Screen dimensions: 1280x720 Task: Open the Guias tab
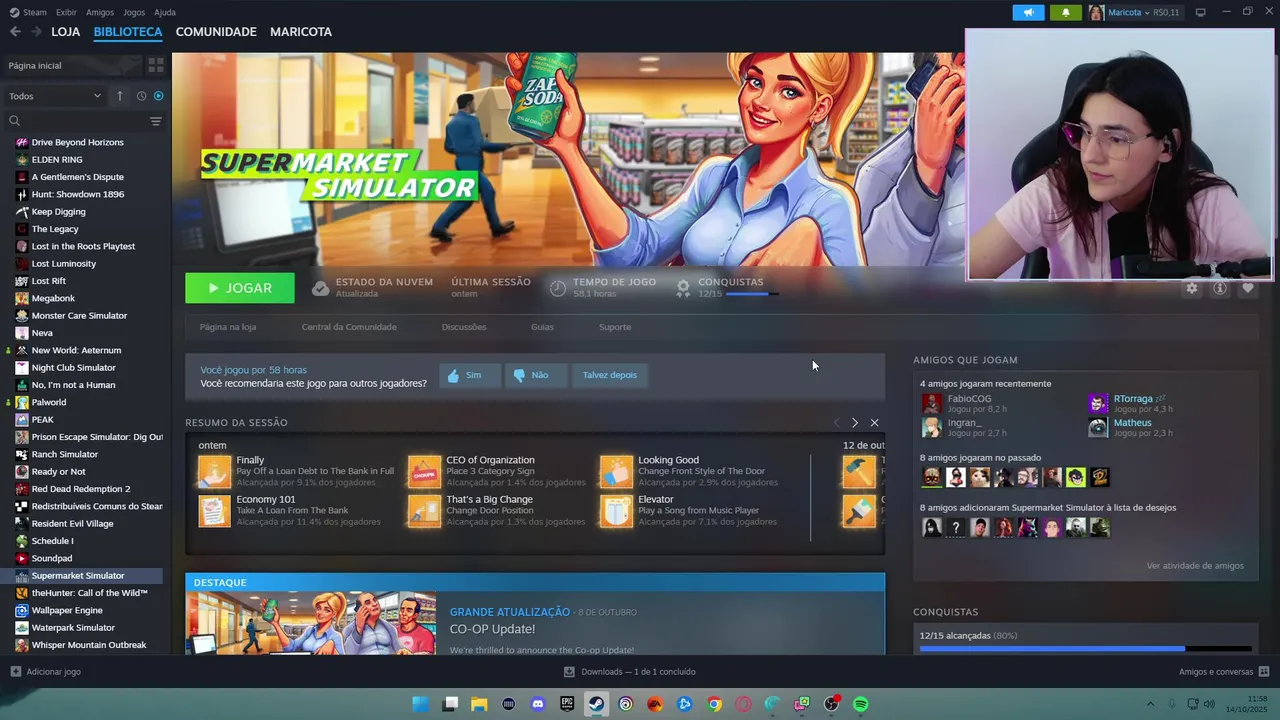(542, 327)
